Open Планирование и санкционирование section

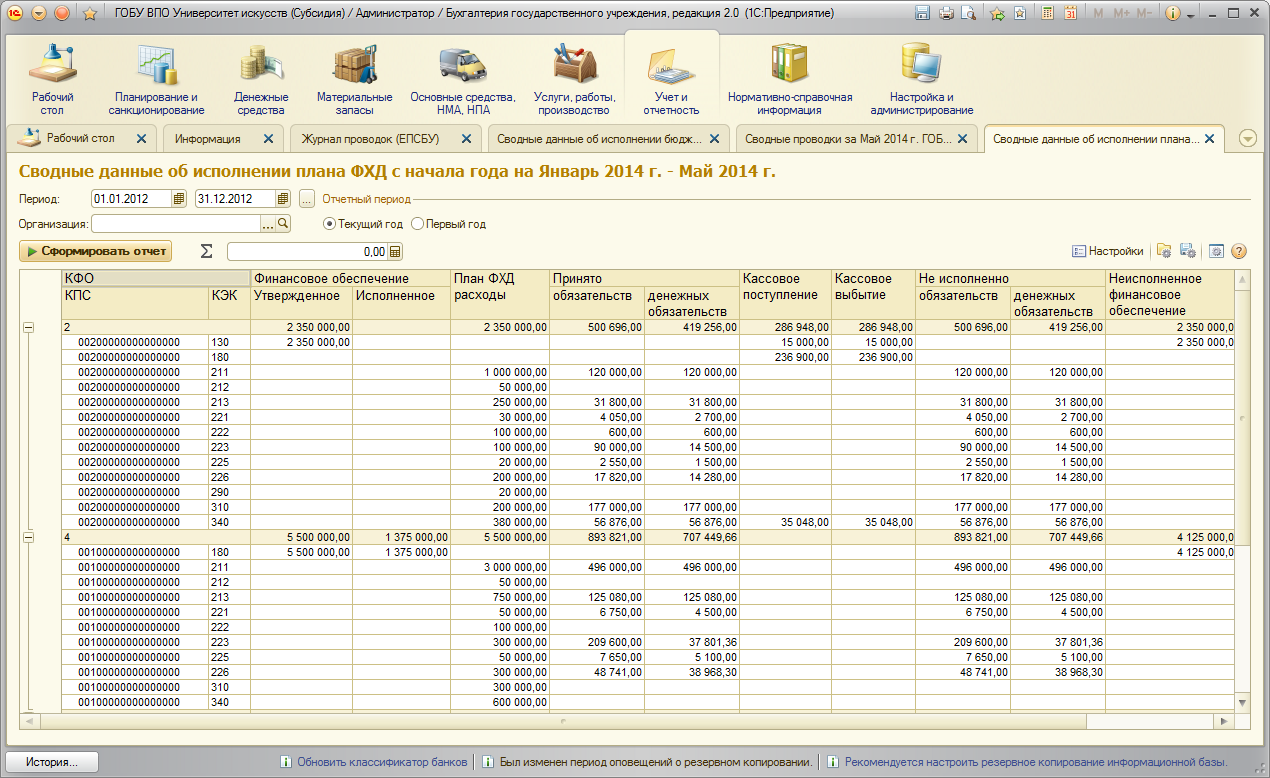158,80
